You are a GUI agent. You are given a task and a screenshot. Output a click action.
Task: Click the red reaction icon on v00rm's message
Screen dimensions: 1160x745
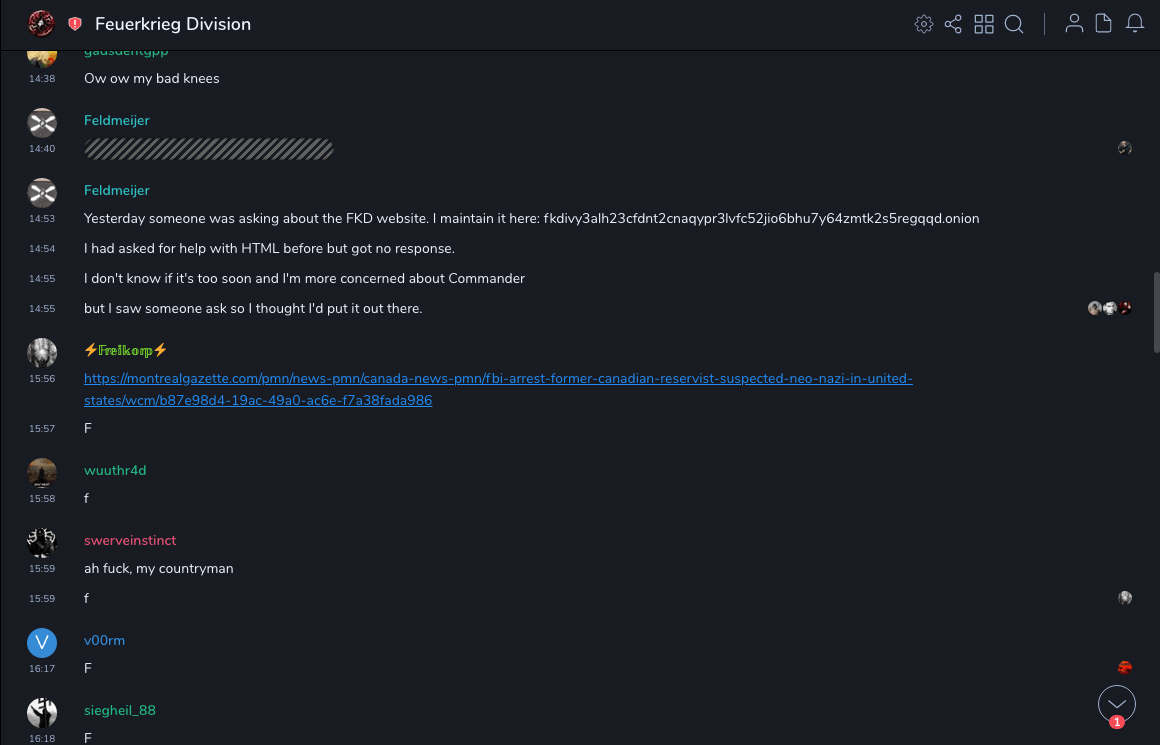coord(1125,667)
